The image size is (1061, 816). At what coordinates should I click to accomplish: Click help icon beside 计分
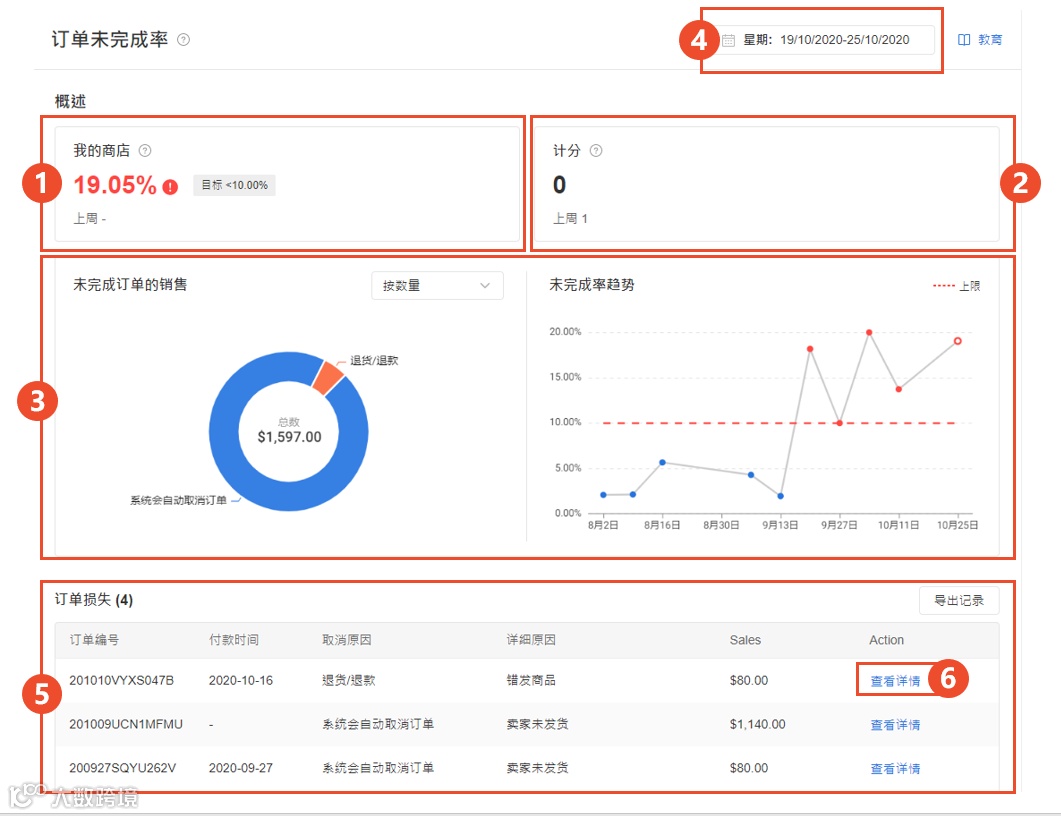tap(595, 151)
